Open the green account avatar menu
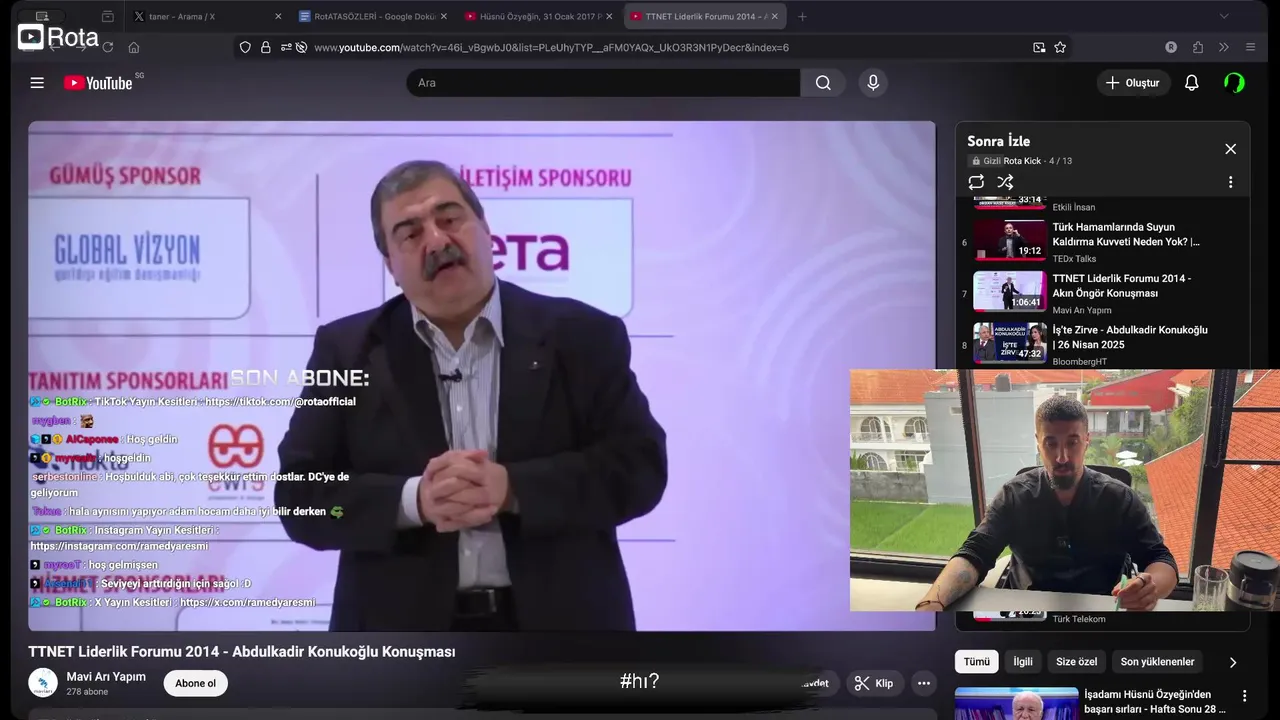Screen dimensions: 1280x720 [x=1234, y=83]
